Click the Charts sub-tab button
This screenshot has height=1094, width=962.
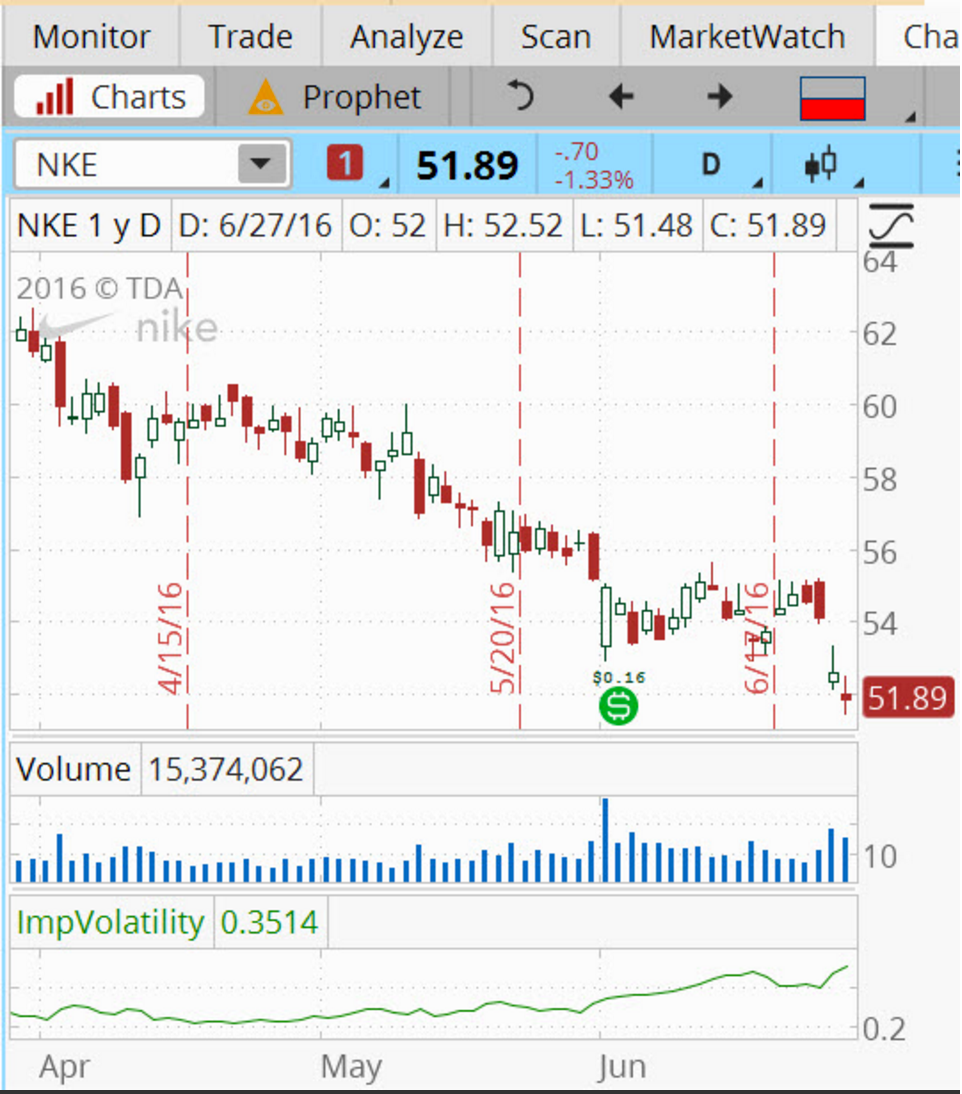(110, 96)
